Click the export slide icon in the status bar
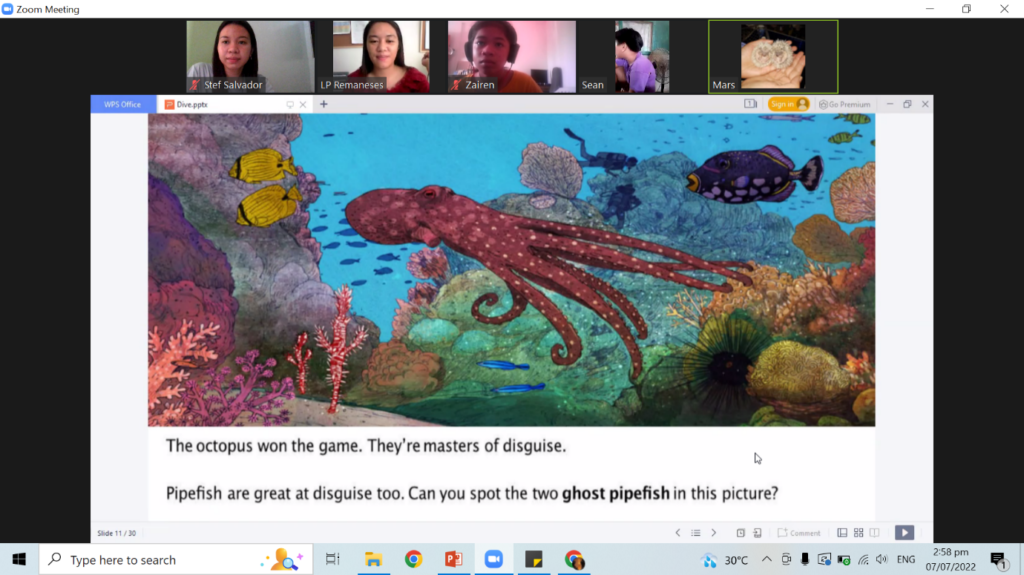 point(758,533)
